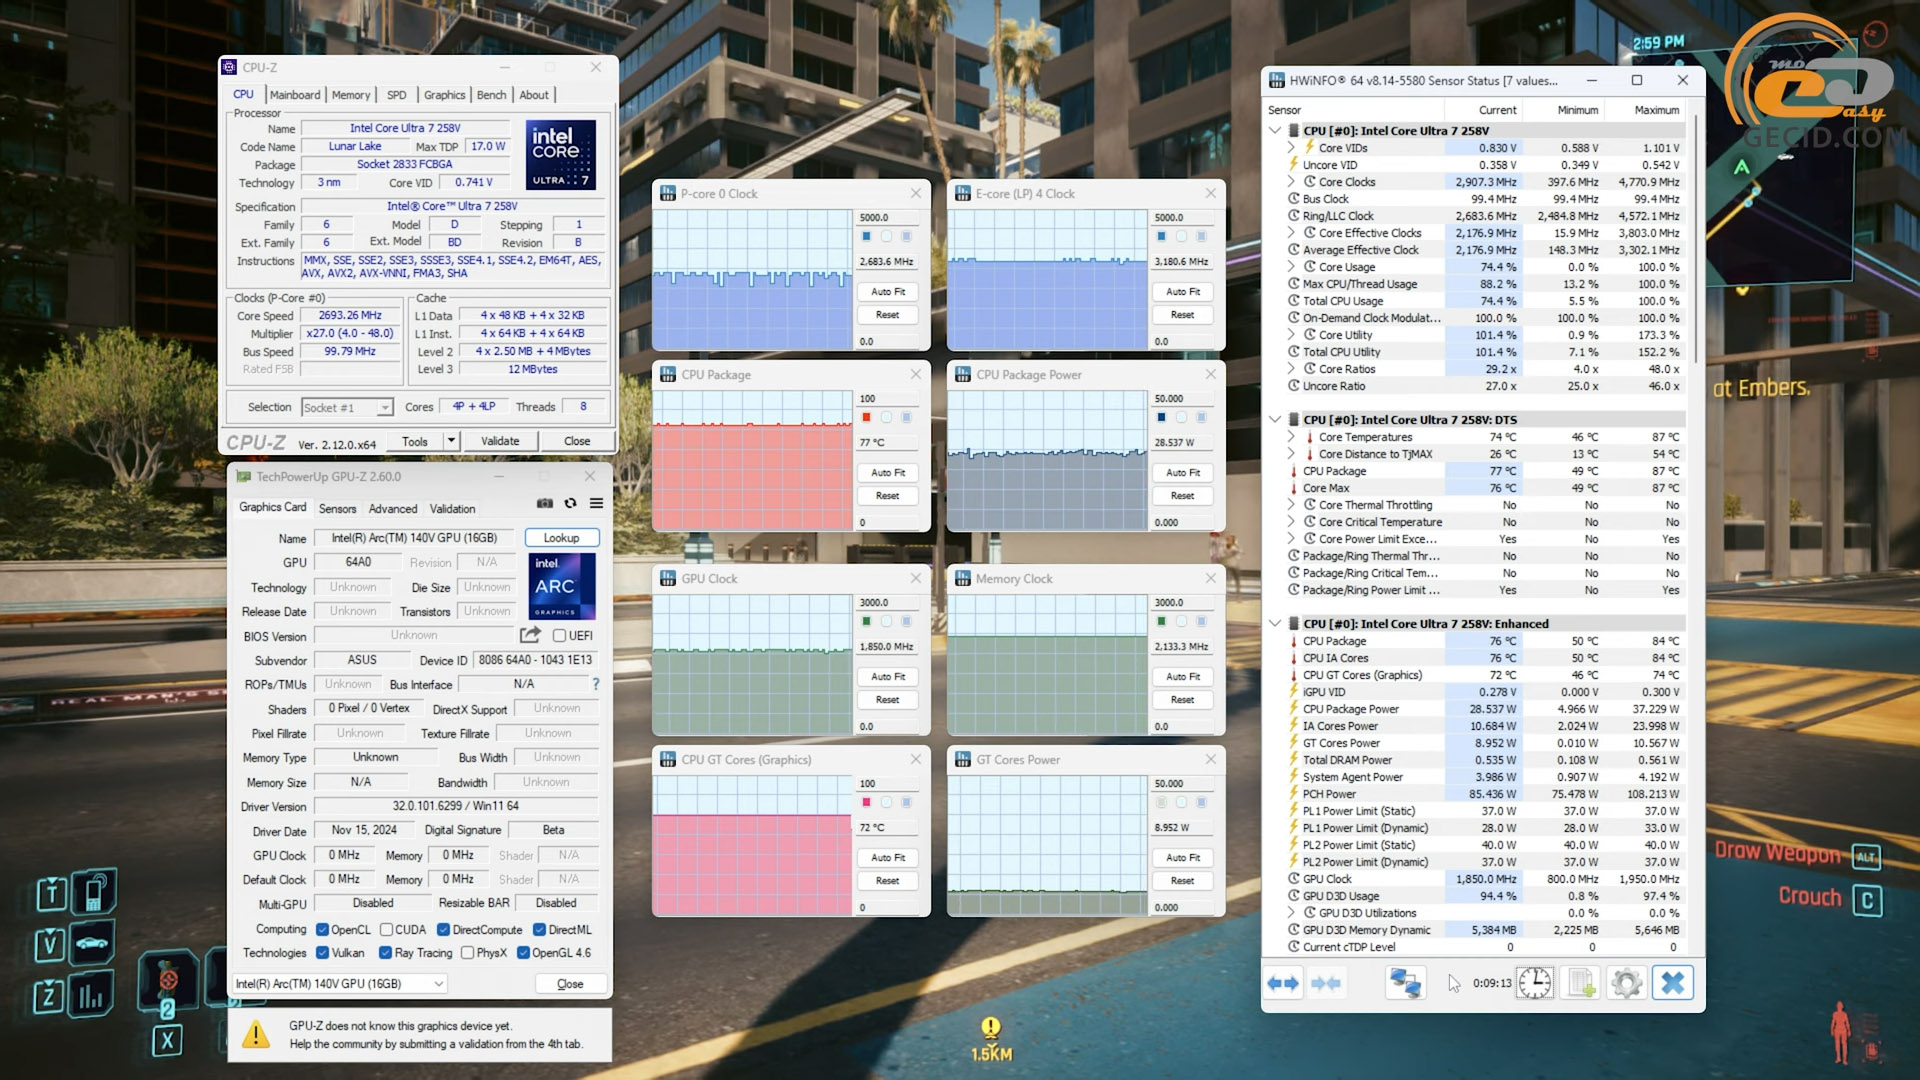
Task: Switch to the Bench tab in CPU-Z
Action: click(491, 95)
